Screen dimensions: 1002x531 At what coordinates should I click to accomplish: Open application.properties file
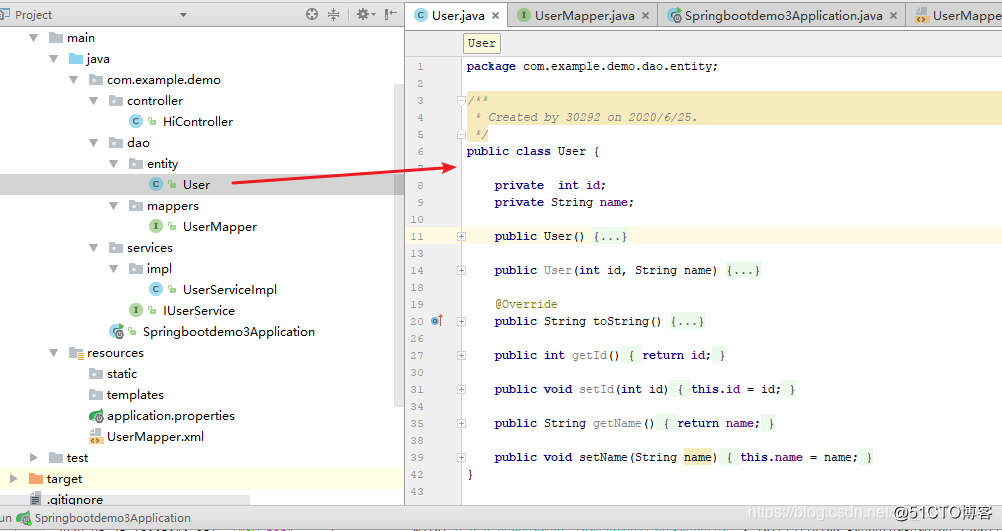(x=171, y=416)
